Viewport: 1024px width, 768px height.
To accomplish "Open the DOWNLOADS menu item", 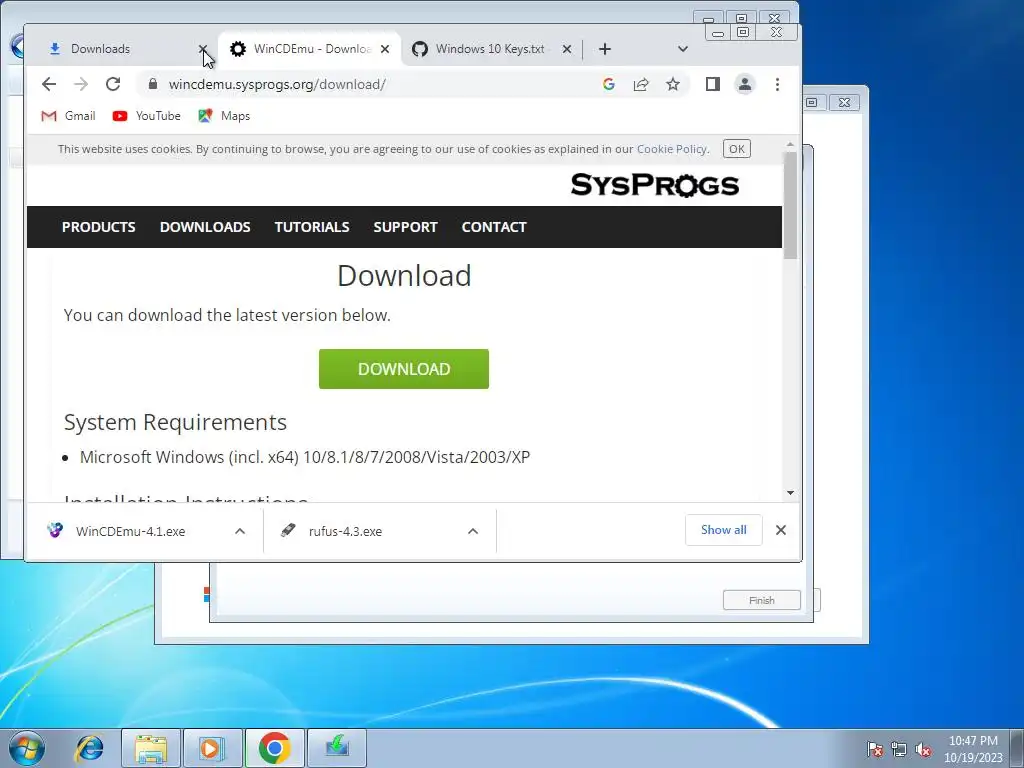I will tap(205, 227).
